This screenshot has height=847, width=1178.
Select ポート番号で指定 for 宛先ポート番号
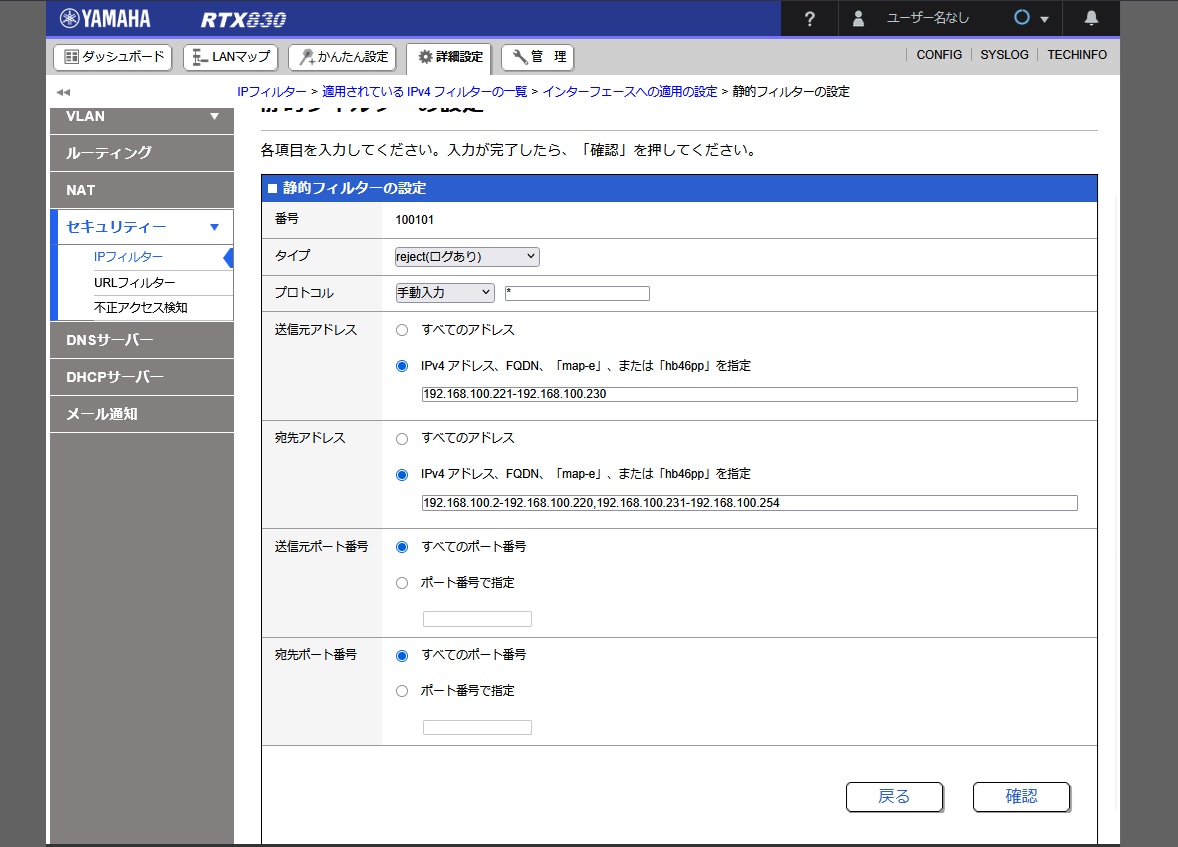pos(402,691)
